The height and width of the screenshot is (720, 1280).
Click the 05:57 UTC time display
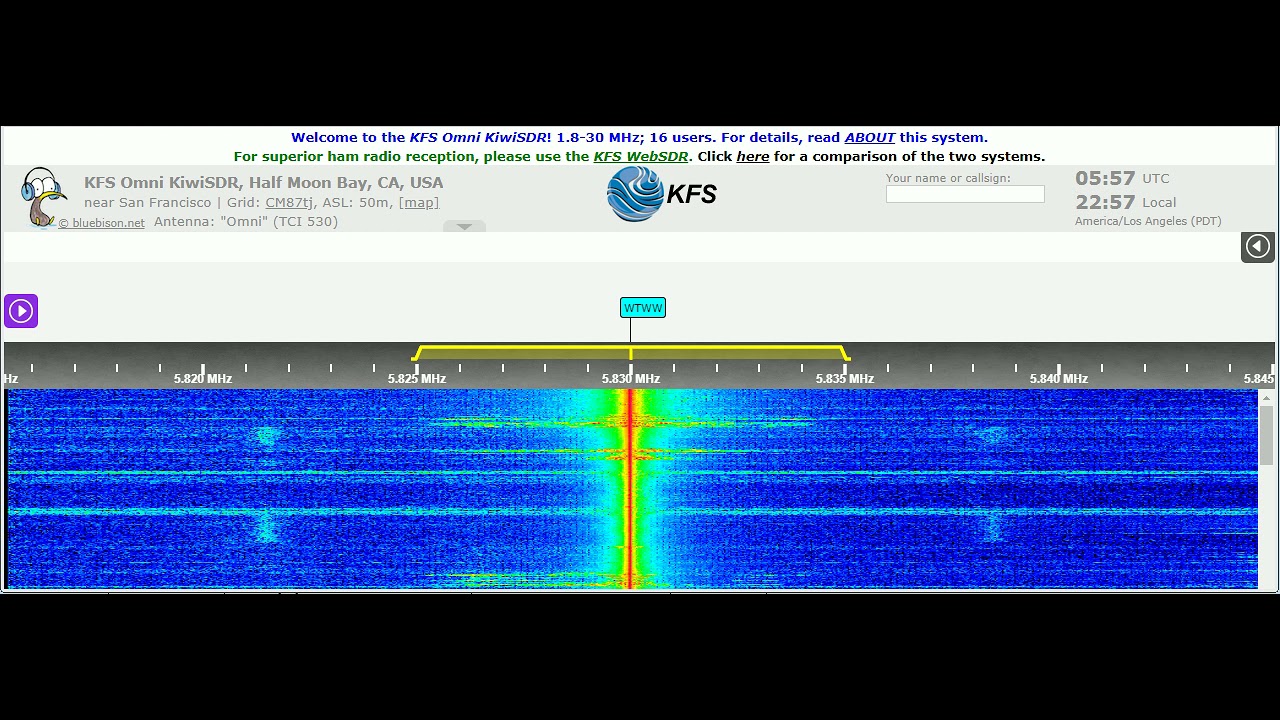[x=1122, y=179]
